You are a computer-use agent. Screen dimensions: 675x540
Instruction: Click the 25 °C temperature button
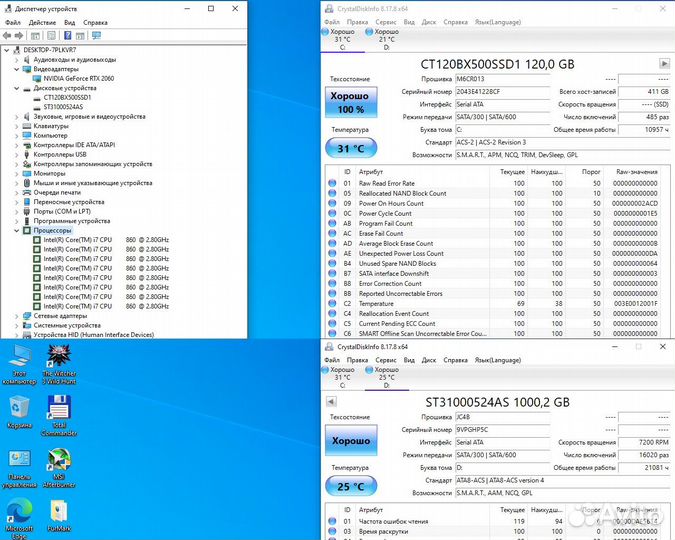point(351,486)
